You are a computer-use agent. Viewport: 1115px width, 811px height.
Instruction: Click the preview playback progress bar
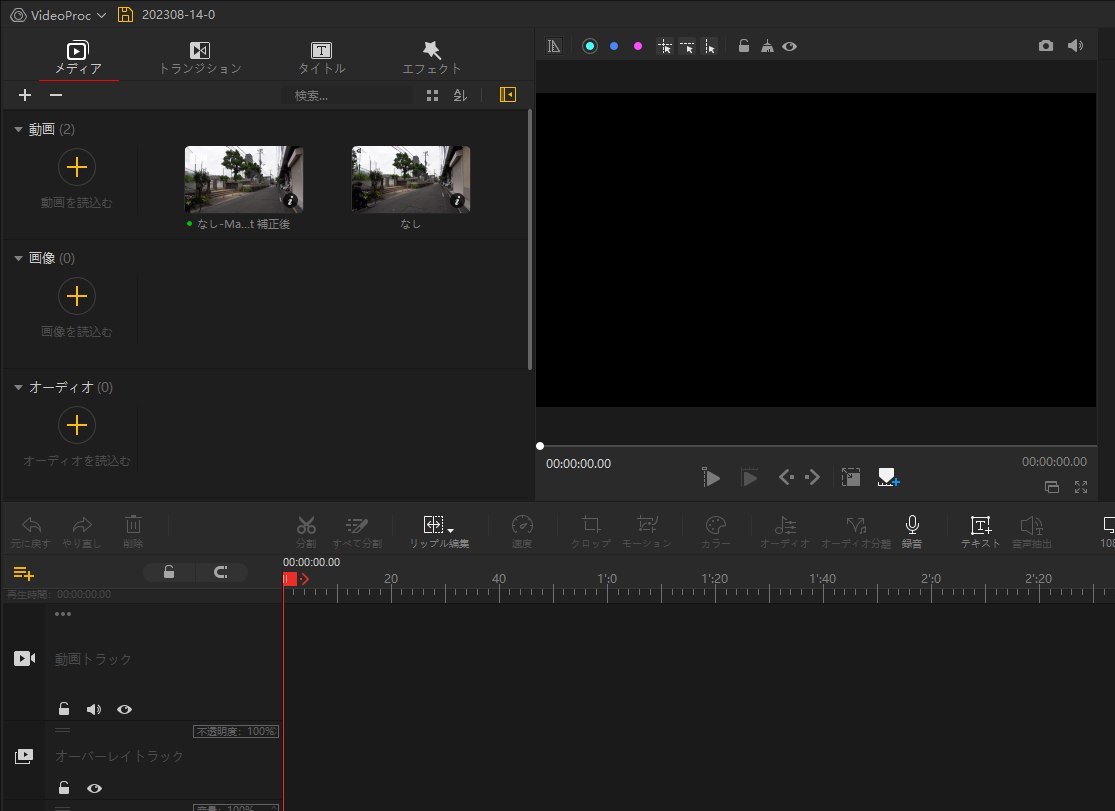click(816, 446)
